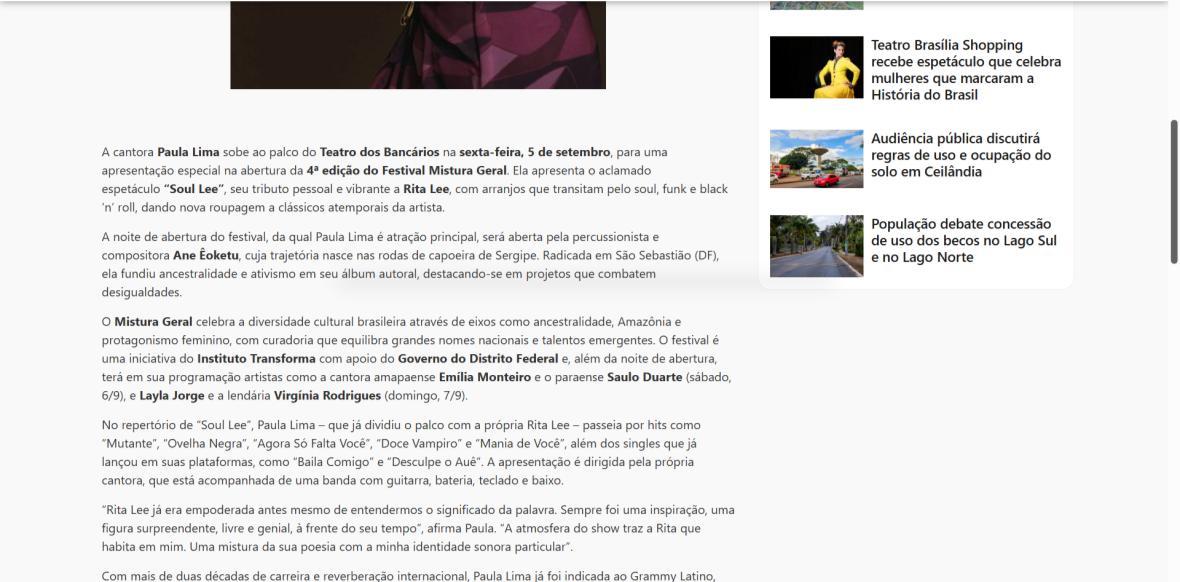Image resolution: width=1180 pixels, height=582 pixels.
Task: Click the bold name 'Paula Lima'
Action: [x=188, y=152]
